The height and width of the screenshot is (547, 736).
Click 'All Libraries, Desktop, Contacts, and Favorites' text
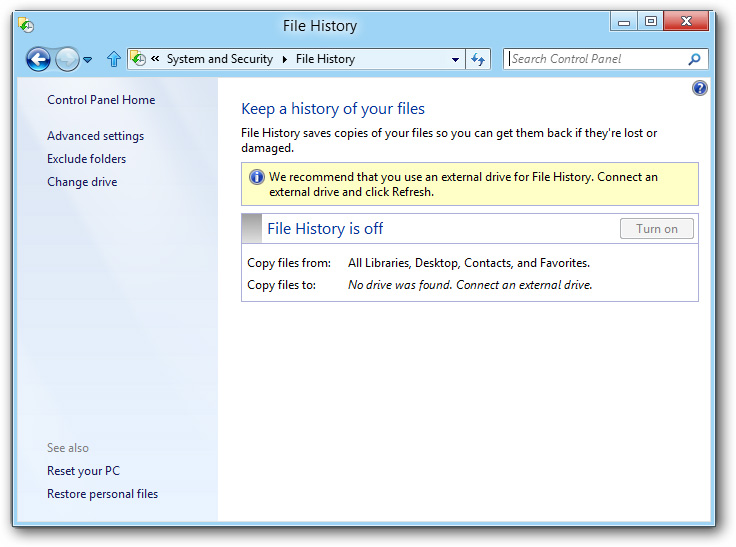click(x=468, y=263)
